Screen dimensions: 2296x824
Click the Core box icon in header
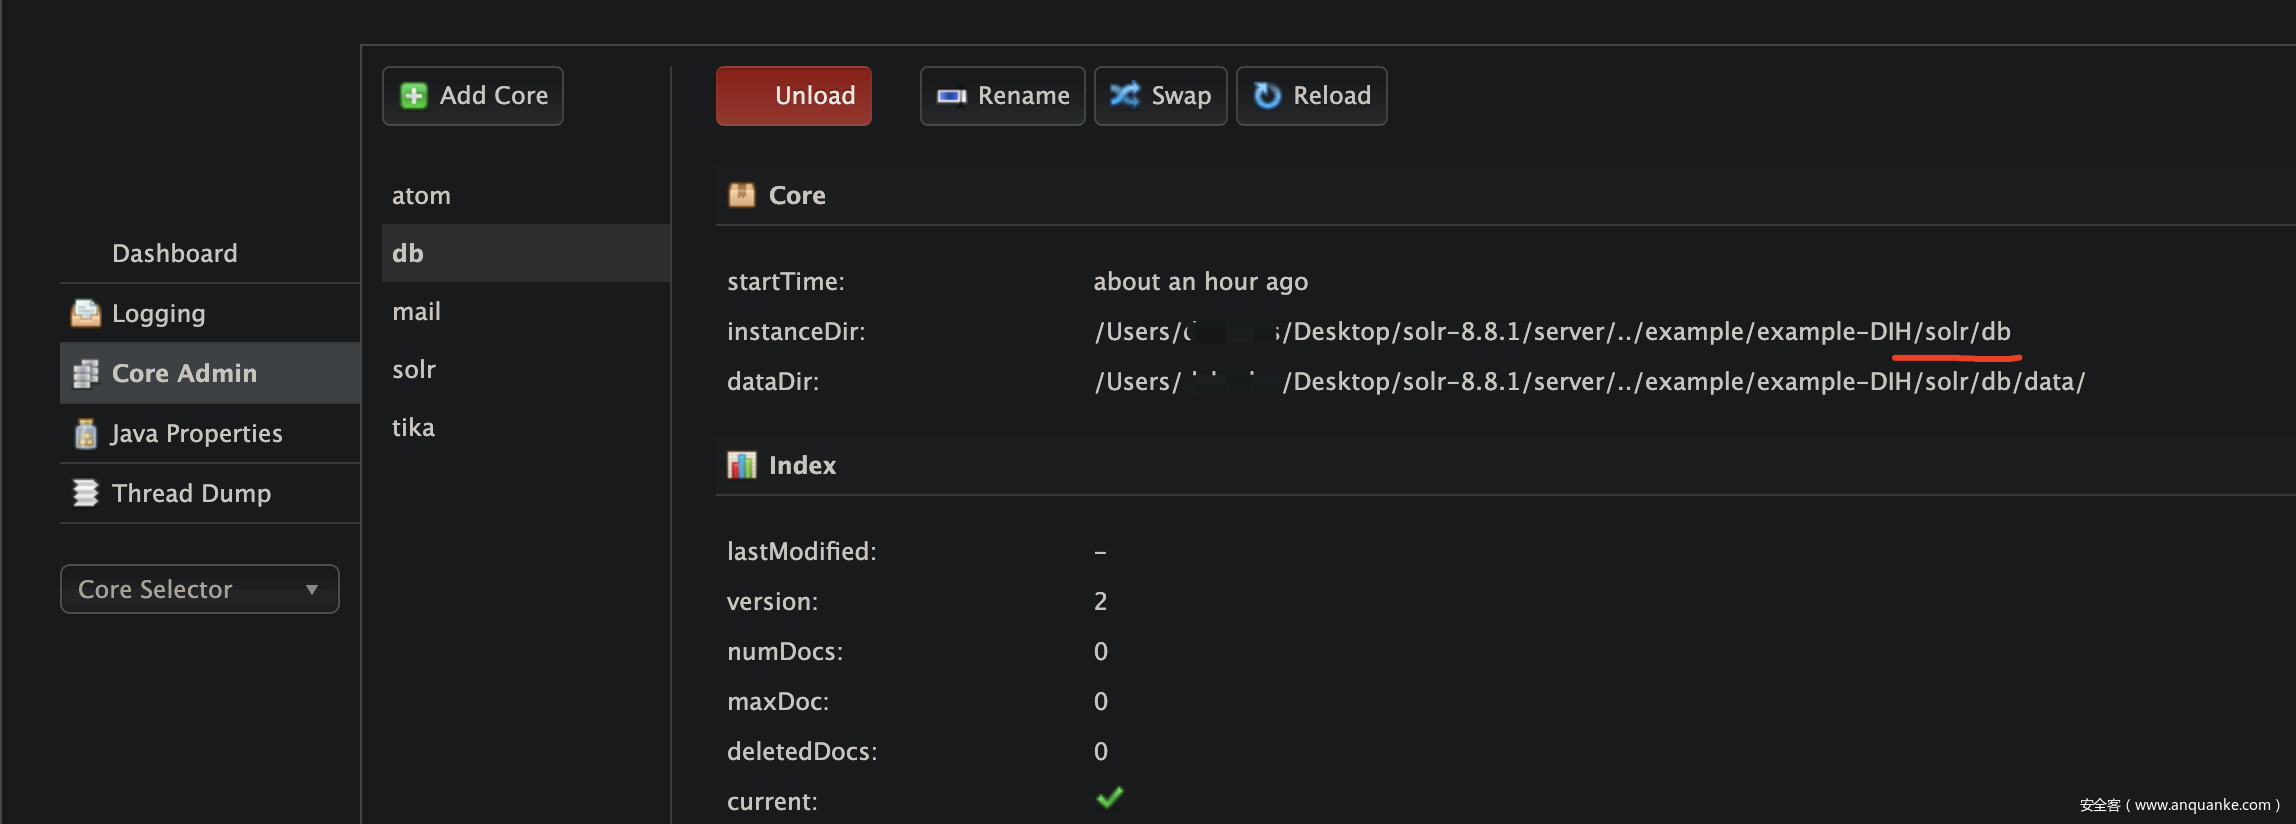(742, 195)
